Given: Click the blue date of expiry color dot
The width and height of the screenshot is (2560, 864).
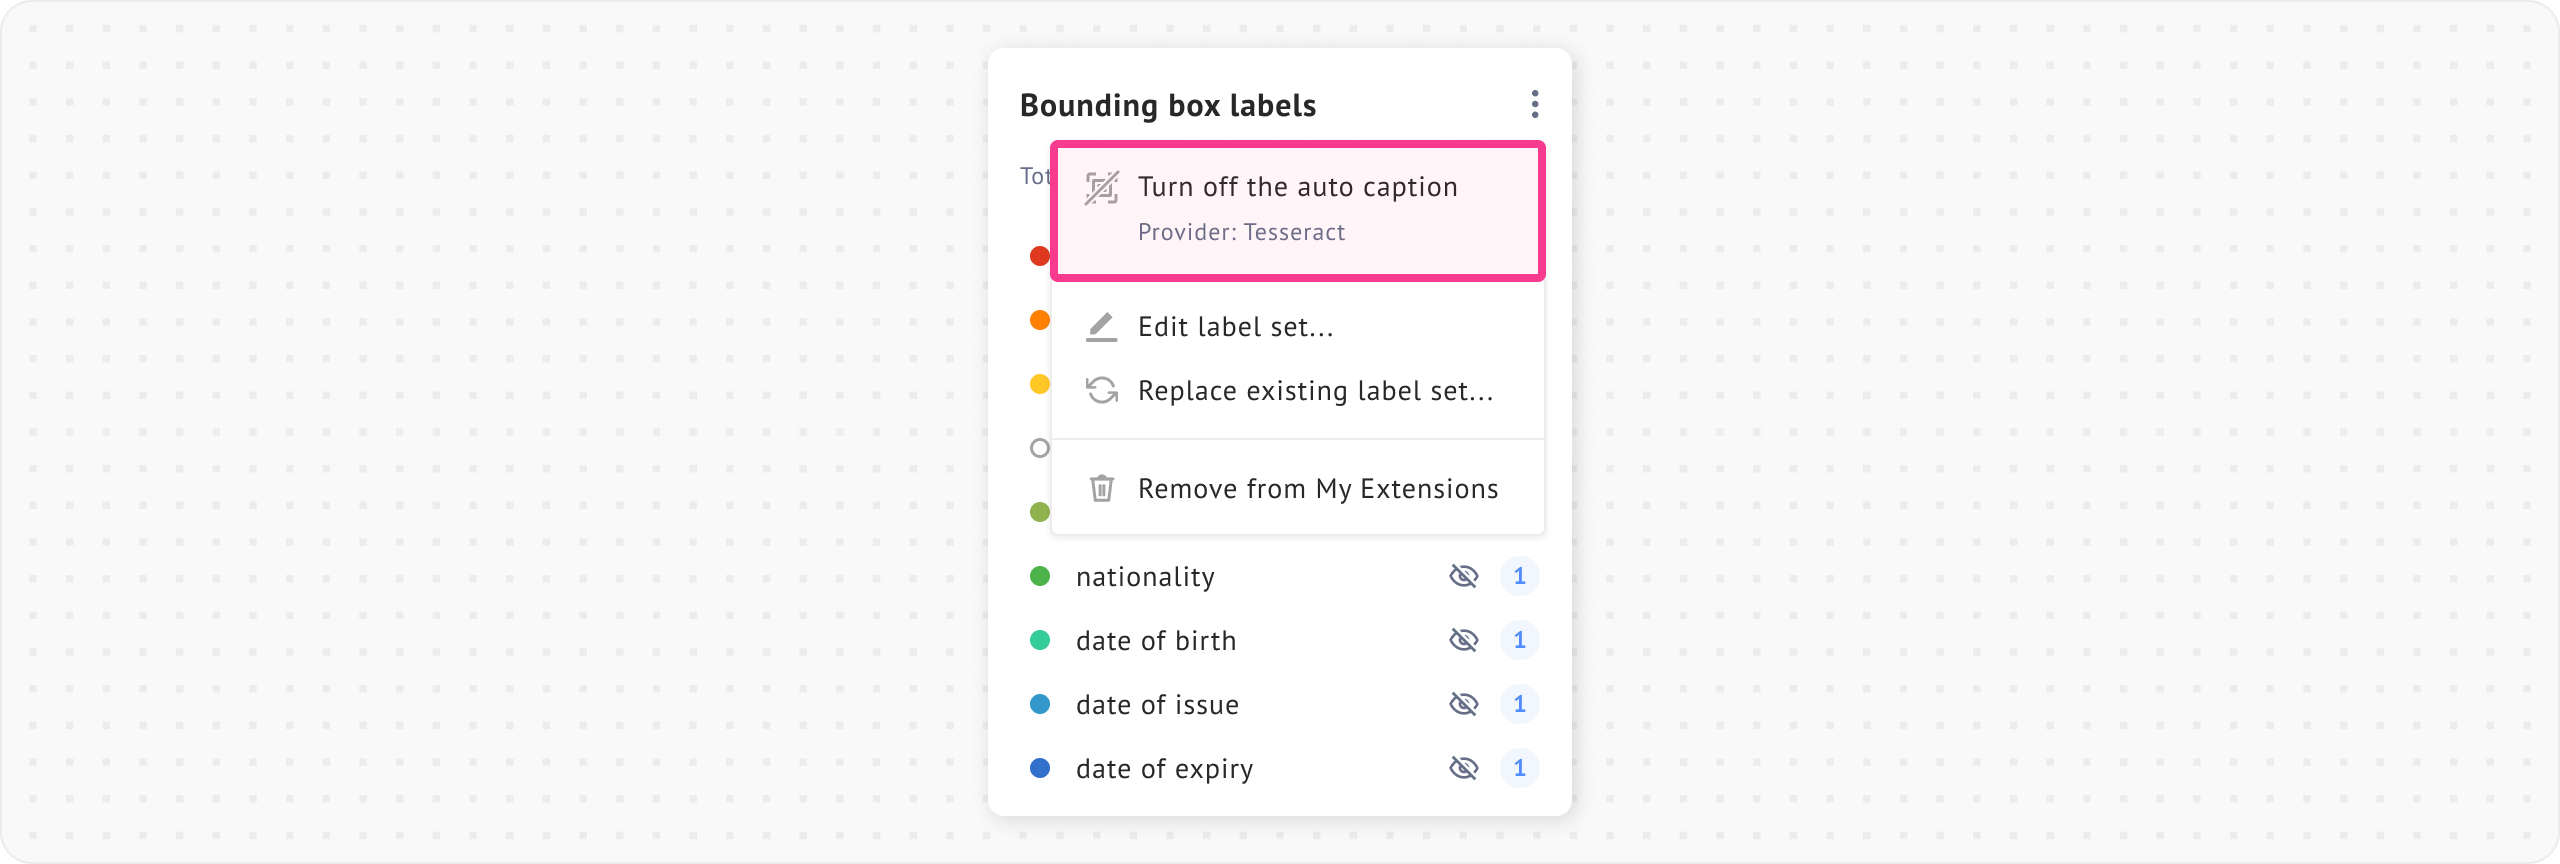Looking at the screenshot, I should click(1040, 768).
